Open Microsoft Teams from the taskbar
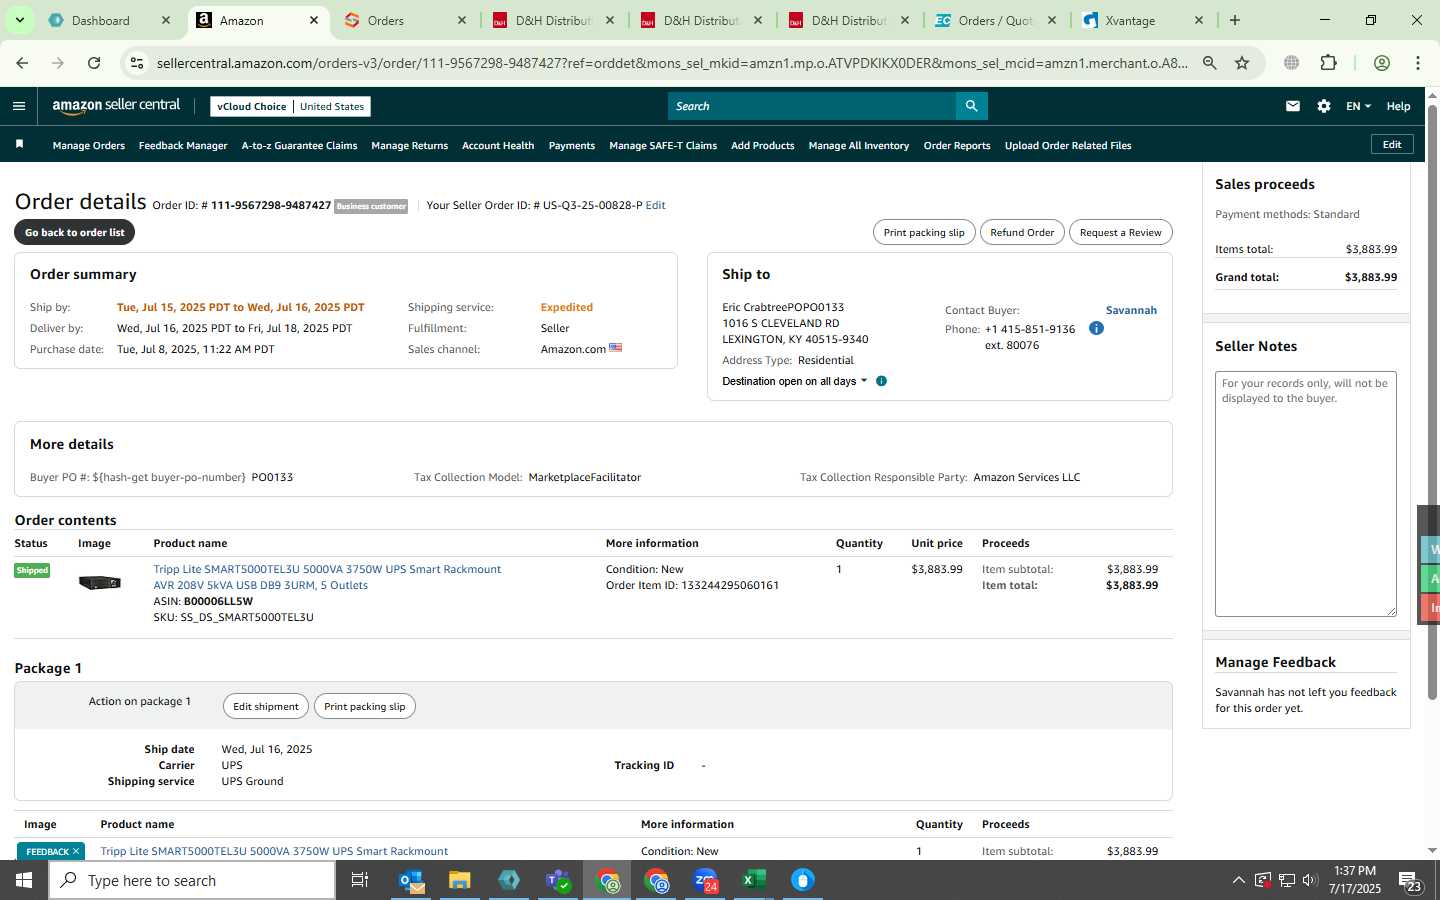 tap(558, 880)
